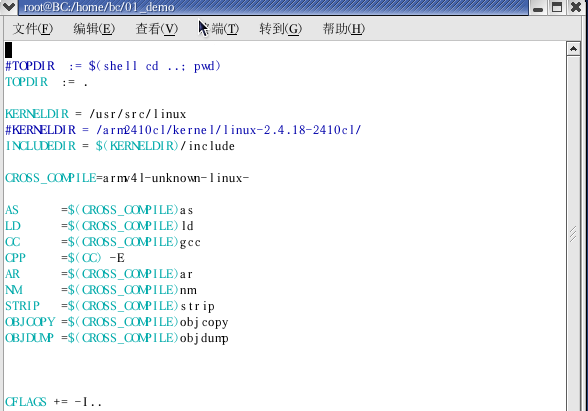This screenshot has height=411, width=588.
Task: Click the scrollbar up arrow
Action: click(x=573, y=49)
